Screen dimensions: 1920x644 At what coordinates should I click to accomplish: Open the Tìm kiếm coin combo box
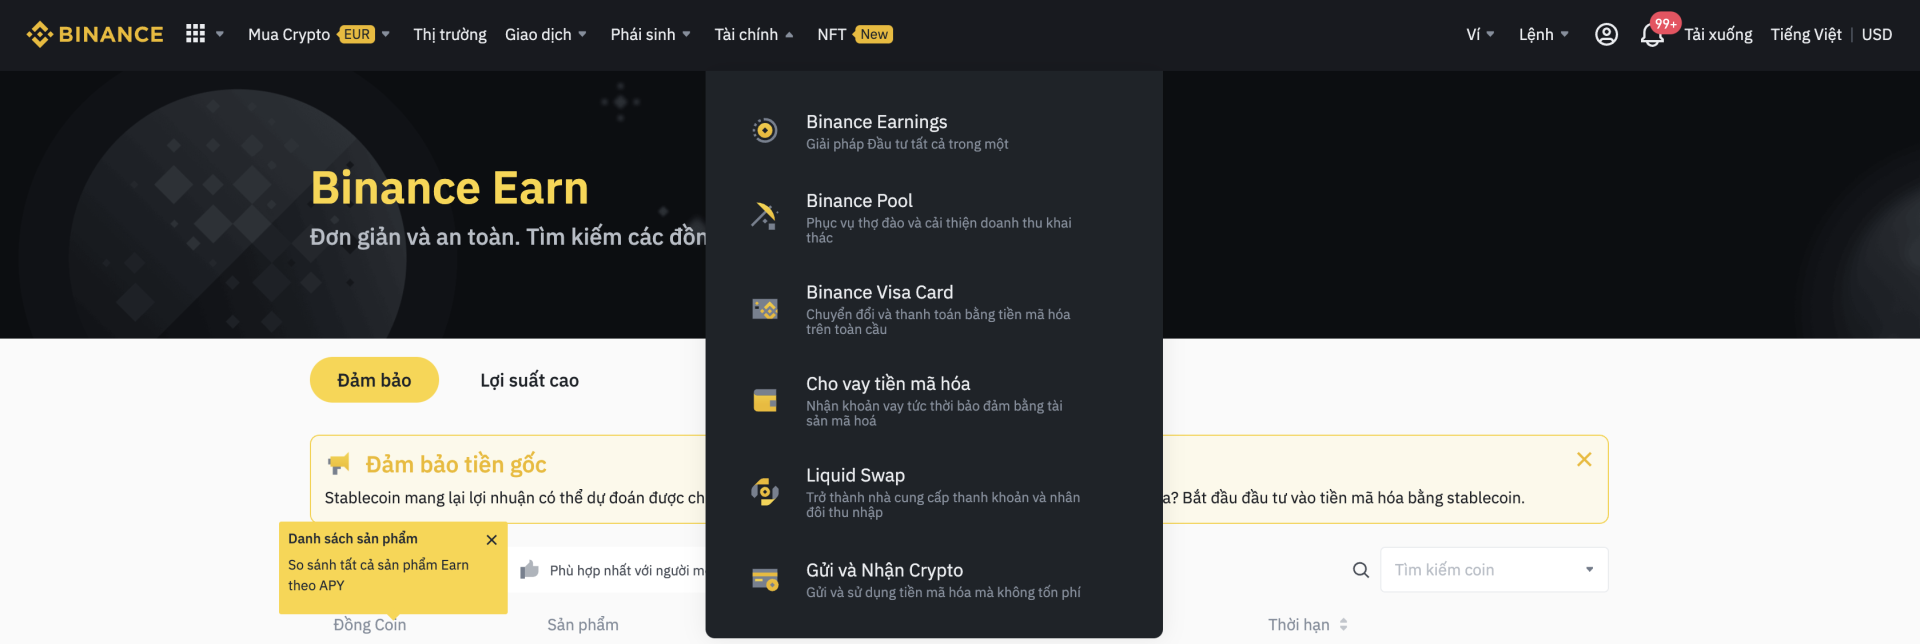coord(1494,570)
